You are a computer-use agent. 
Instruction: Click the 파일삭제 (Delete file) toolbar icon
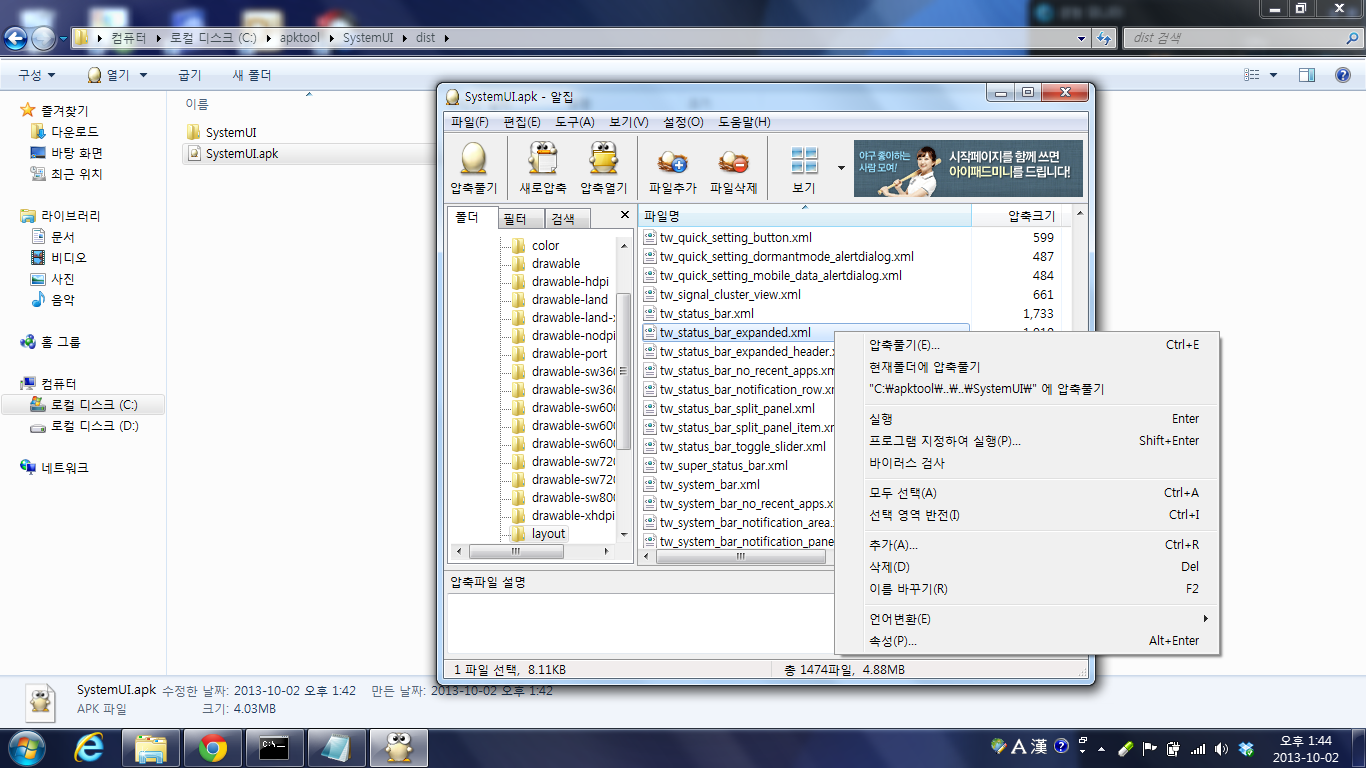click(733, 168)
